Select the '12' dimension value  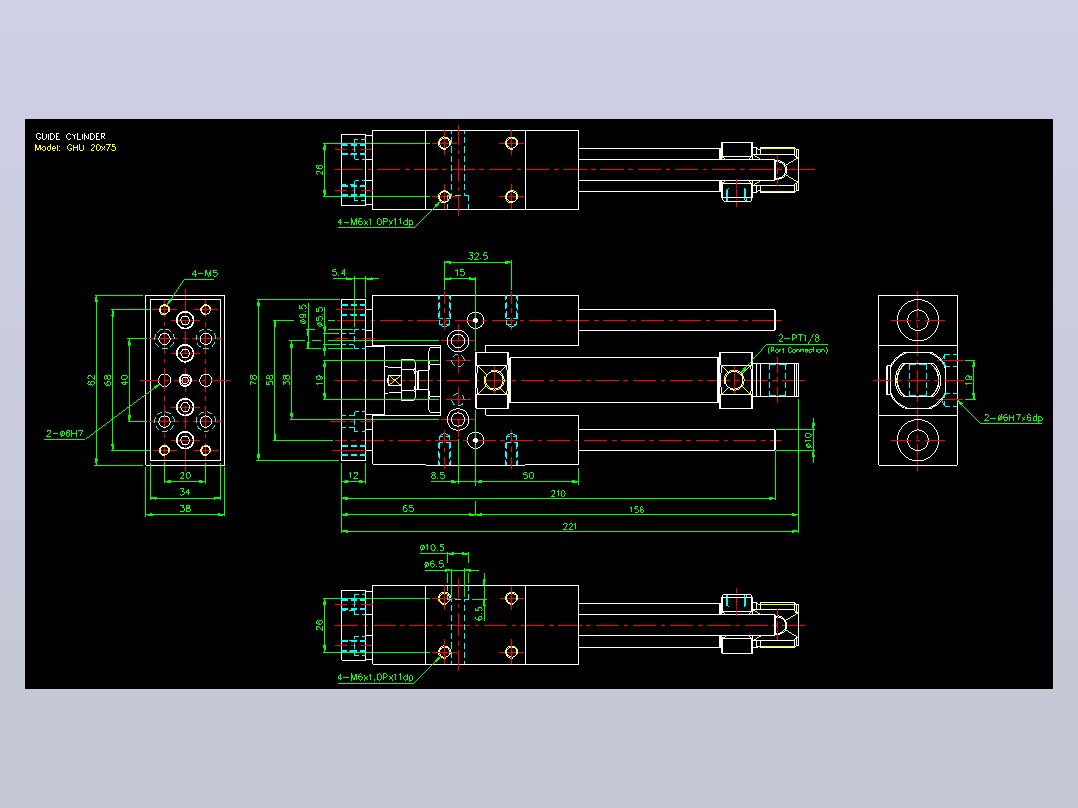pos(353,475)
